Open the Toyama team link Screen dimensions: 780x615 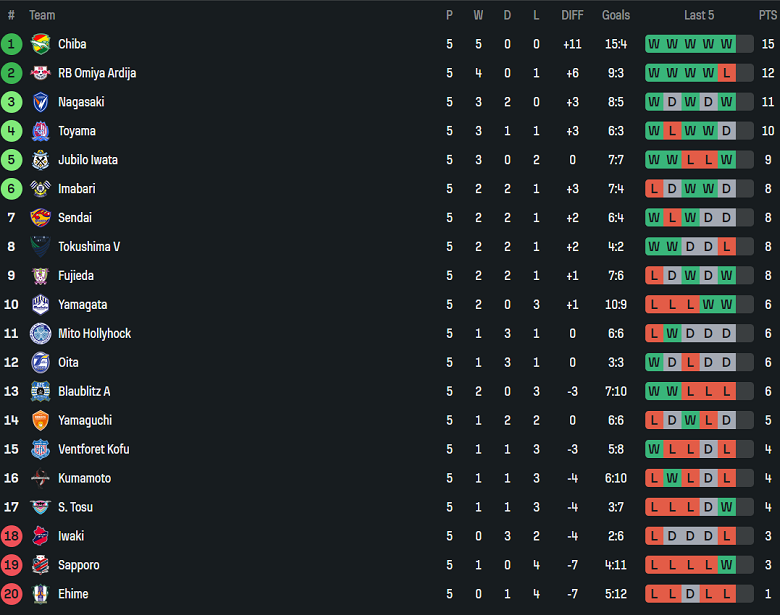pyautogui.click(x=77, y=131)
